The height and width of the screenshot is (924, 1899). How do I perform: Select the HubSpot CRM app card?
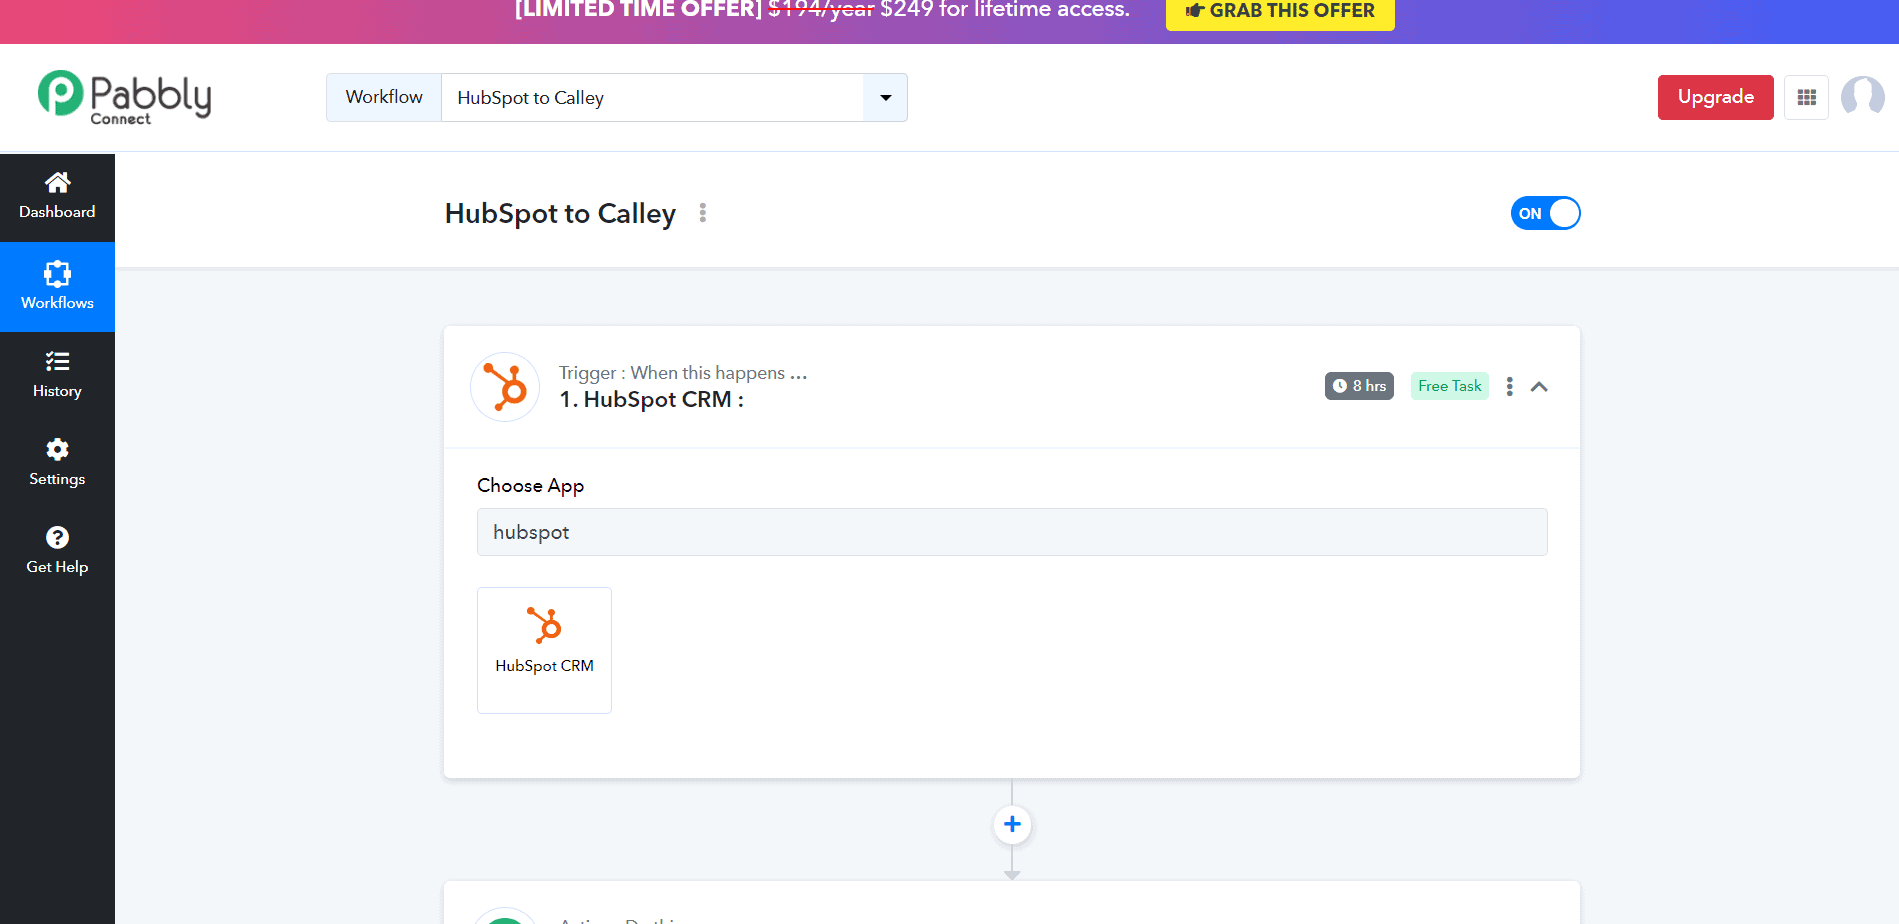tap(544, 650)
